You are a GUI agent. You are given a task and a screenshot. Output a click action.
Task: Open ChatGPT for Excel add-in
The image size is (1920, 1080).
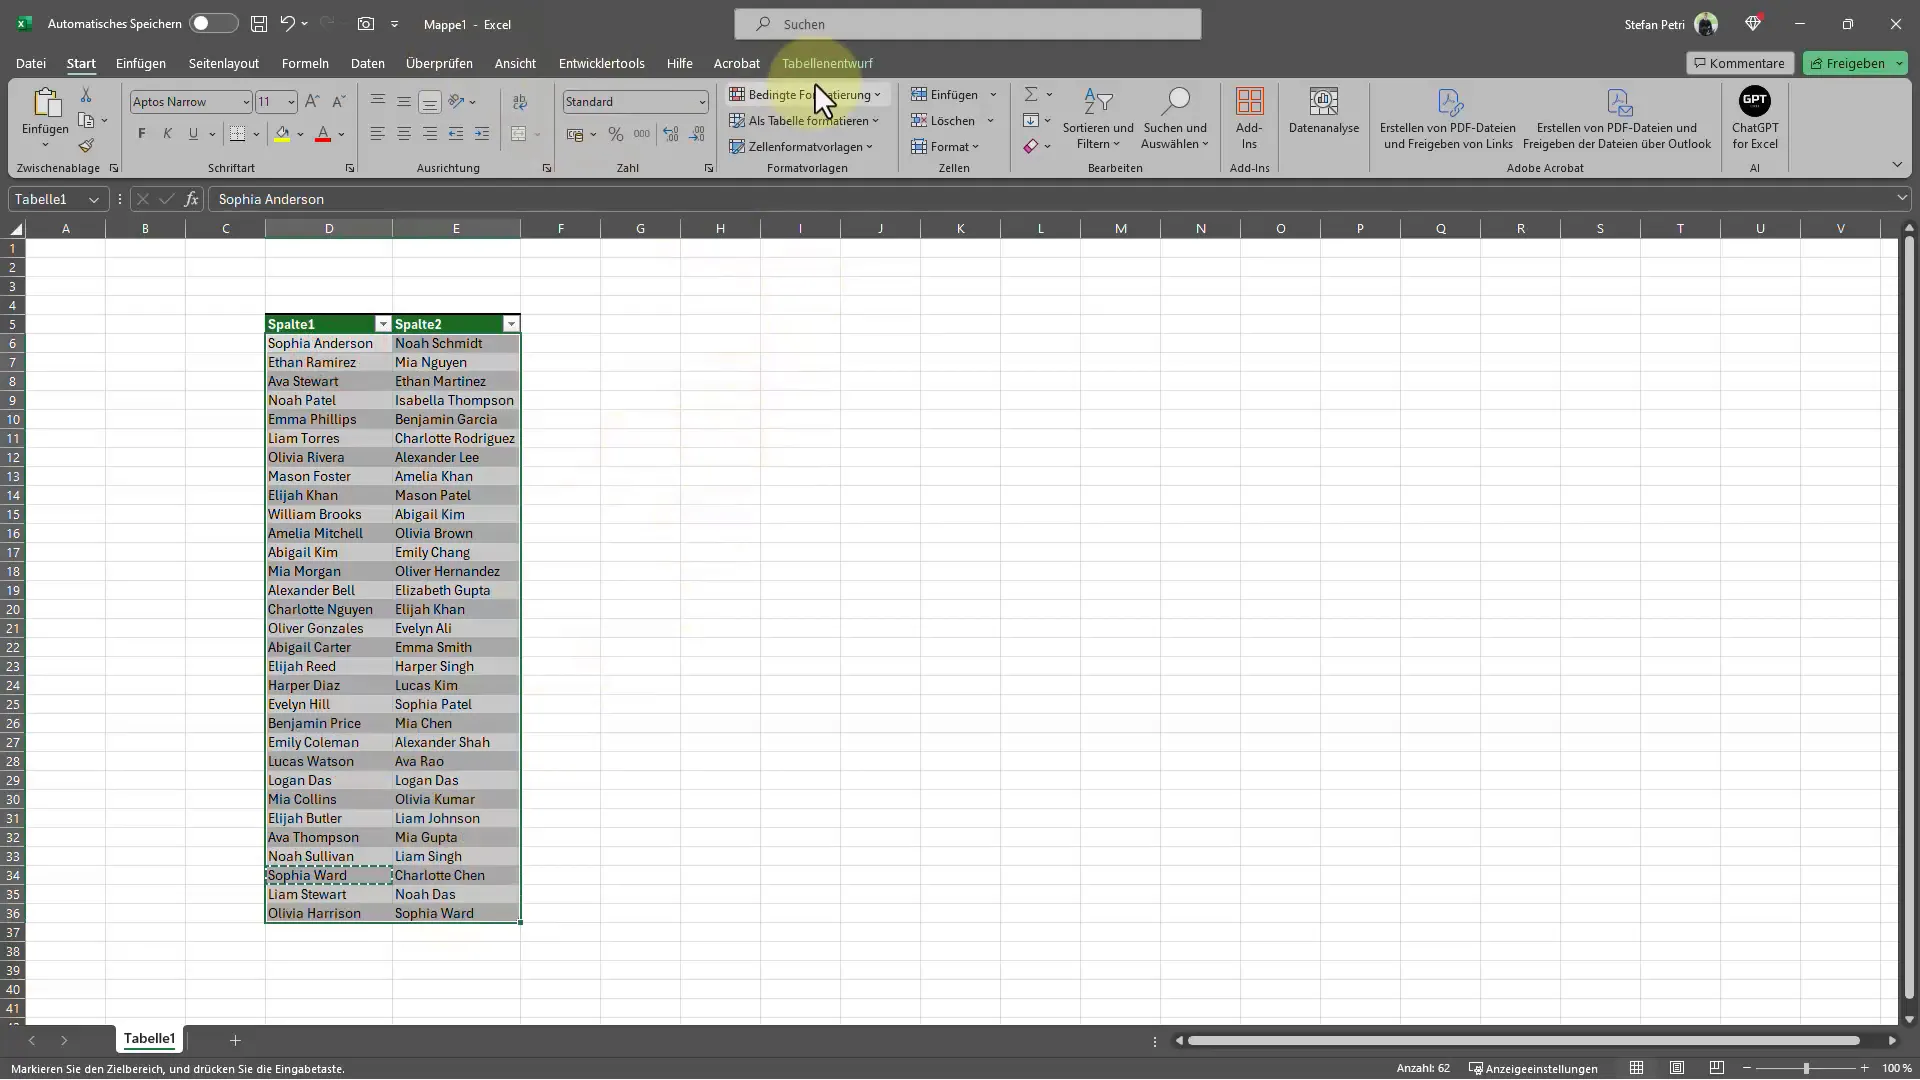point(1755,118)
